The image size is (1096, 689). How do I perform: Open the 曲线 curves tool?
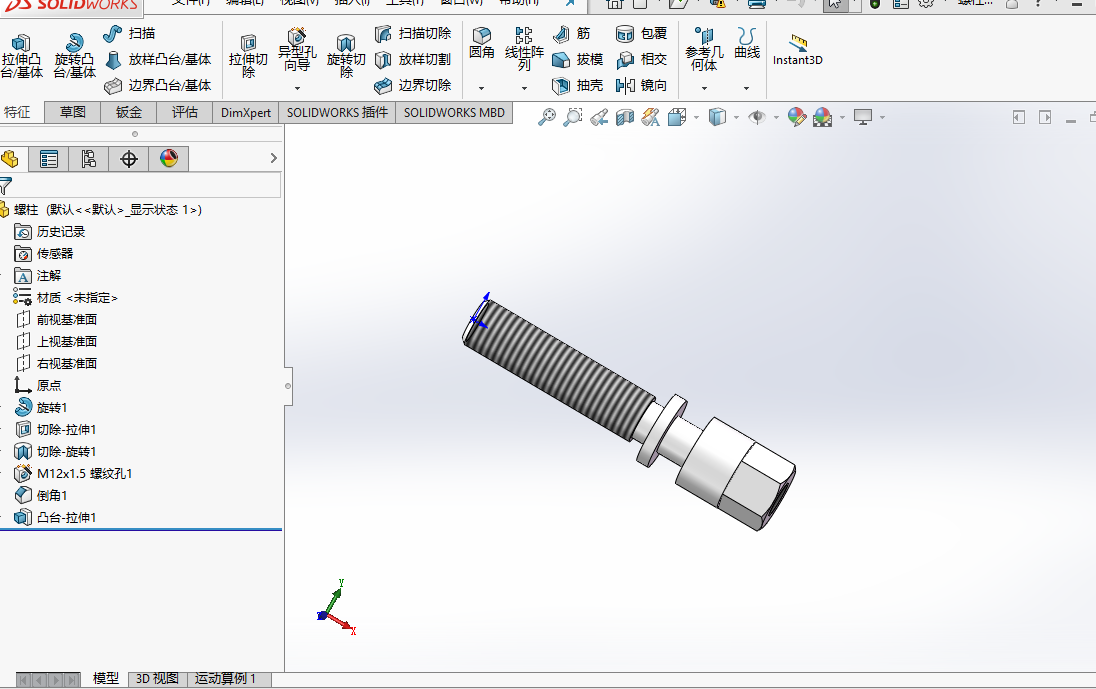pos(747,43)
